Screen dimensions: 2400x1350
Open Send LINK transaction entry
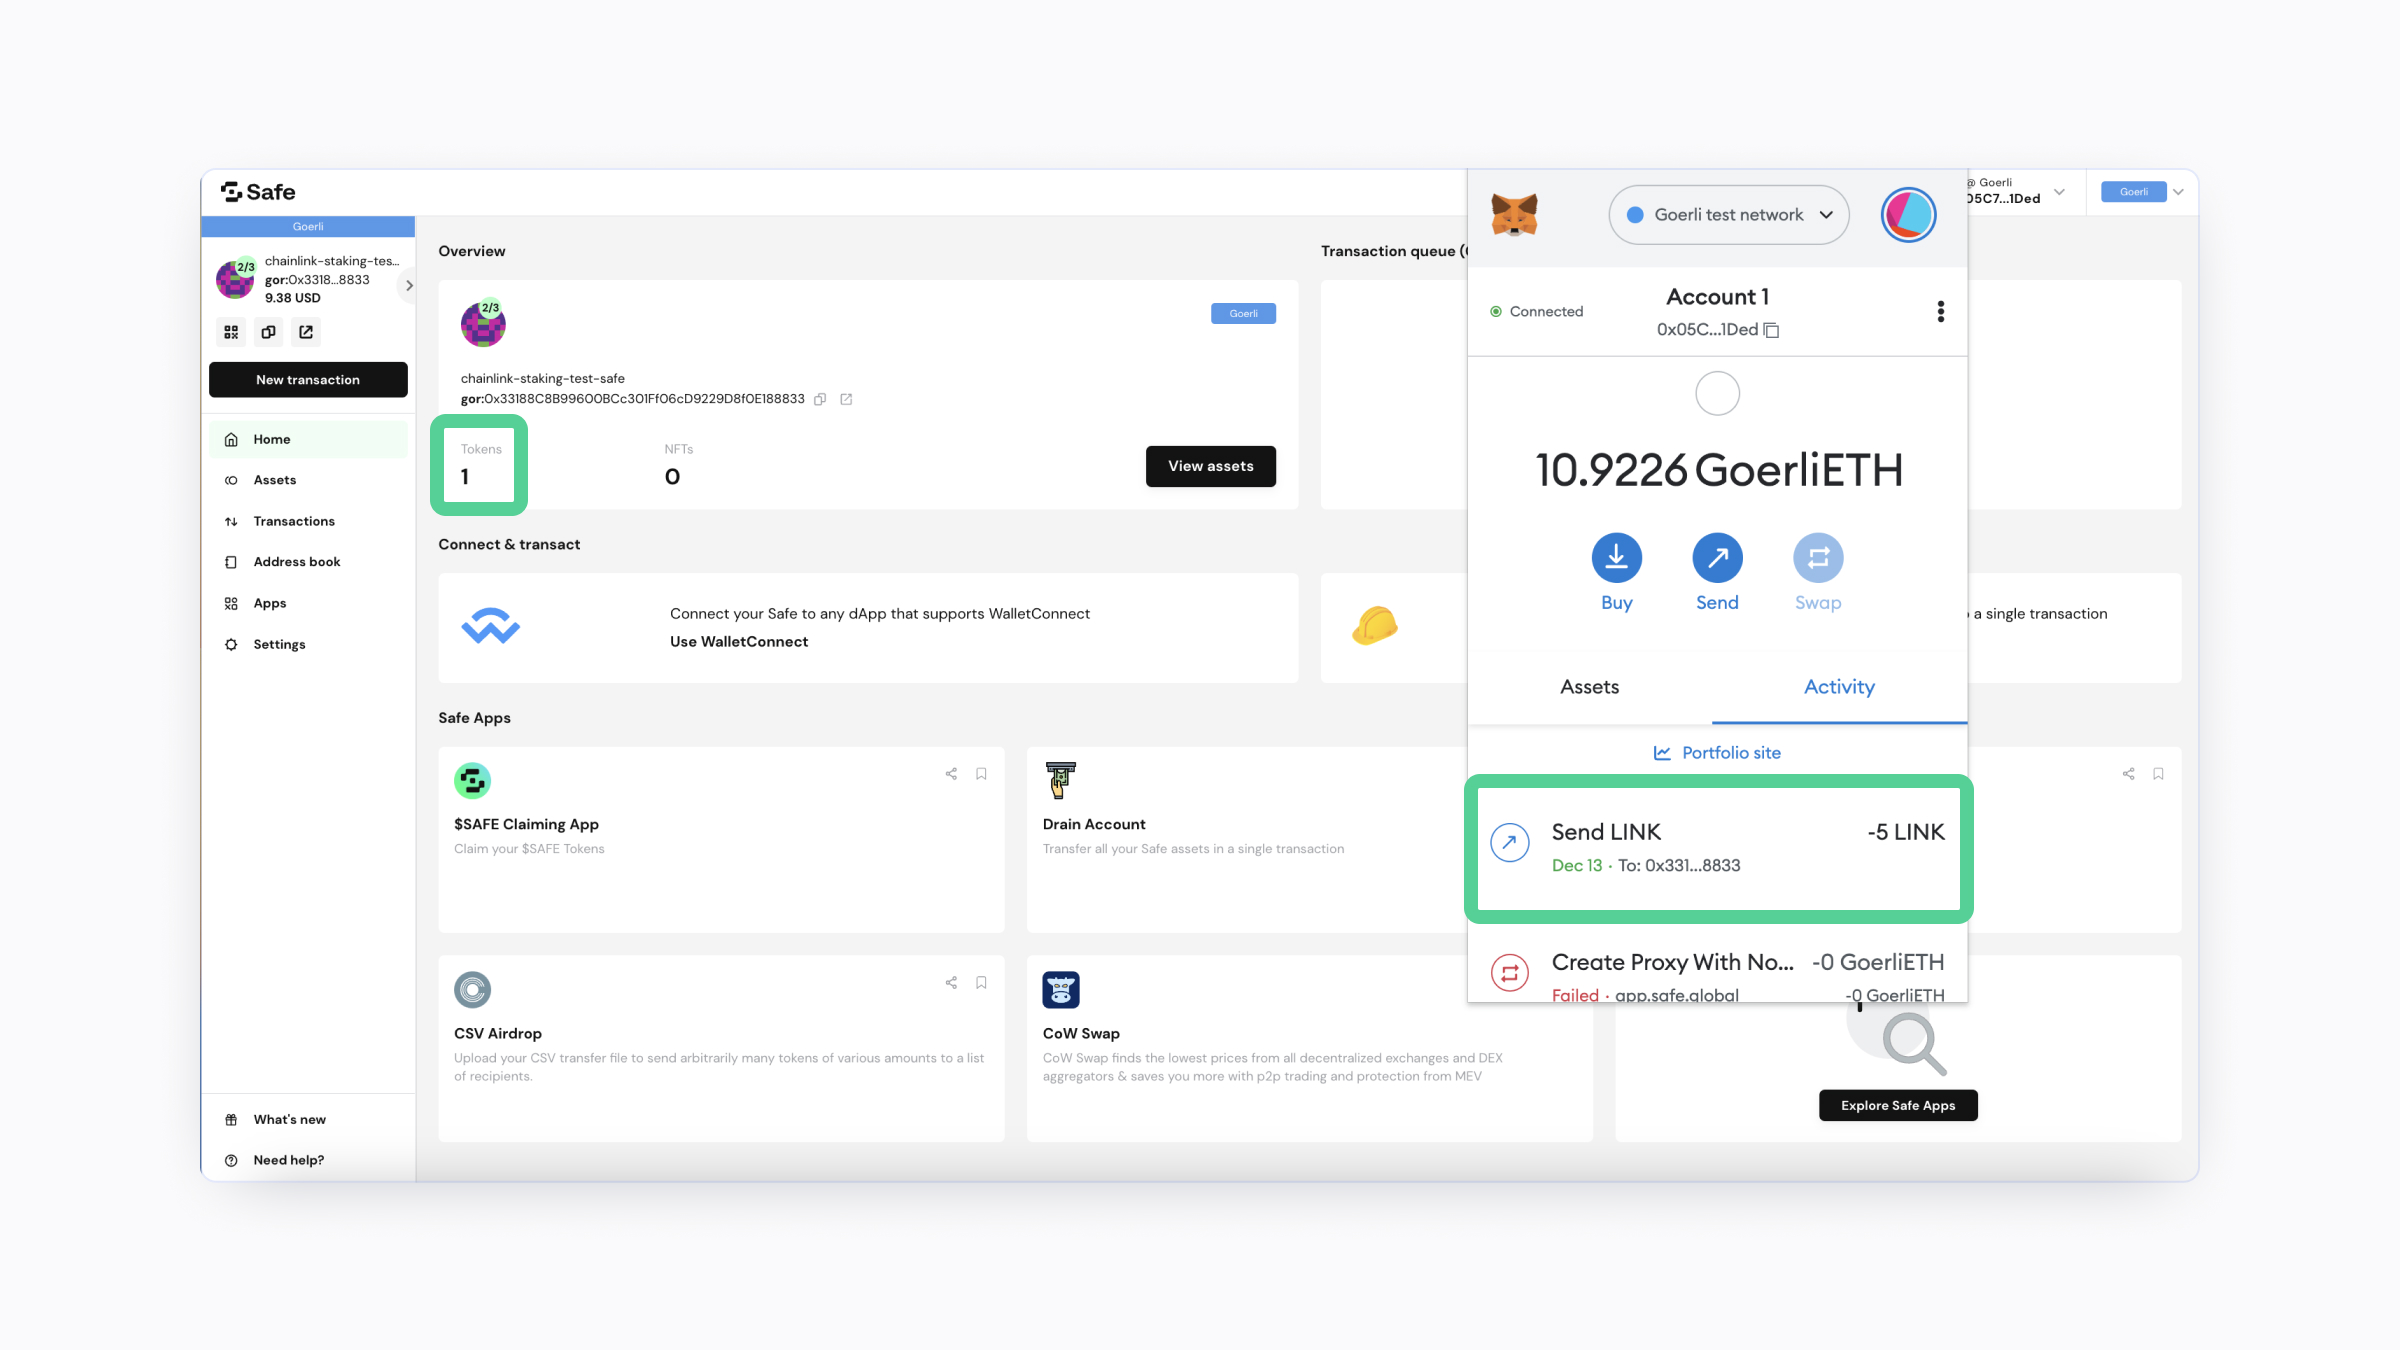[1718, 848]
